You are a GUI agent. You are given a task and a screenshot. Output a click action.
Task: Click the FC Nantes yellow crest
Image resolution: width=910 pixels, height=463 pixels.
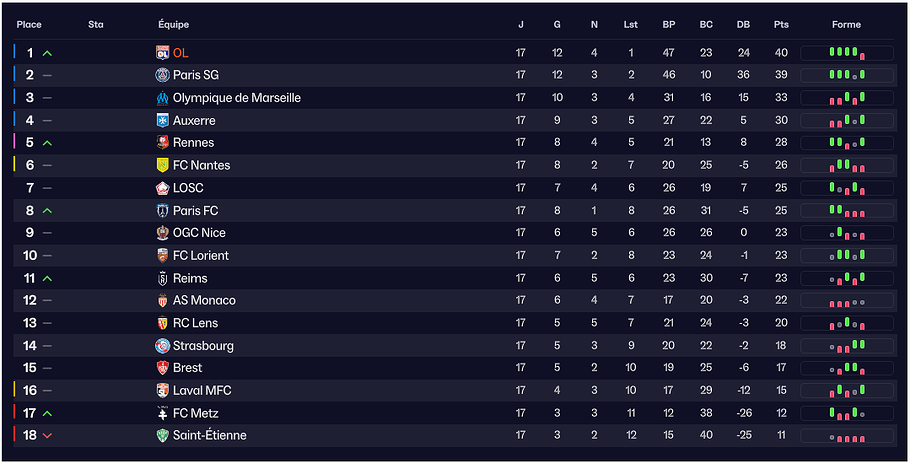pos(162,165)
